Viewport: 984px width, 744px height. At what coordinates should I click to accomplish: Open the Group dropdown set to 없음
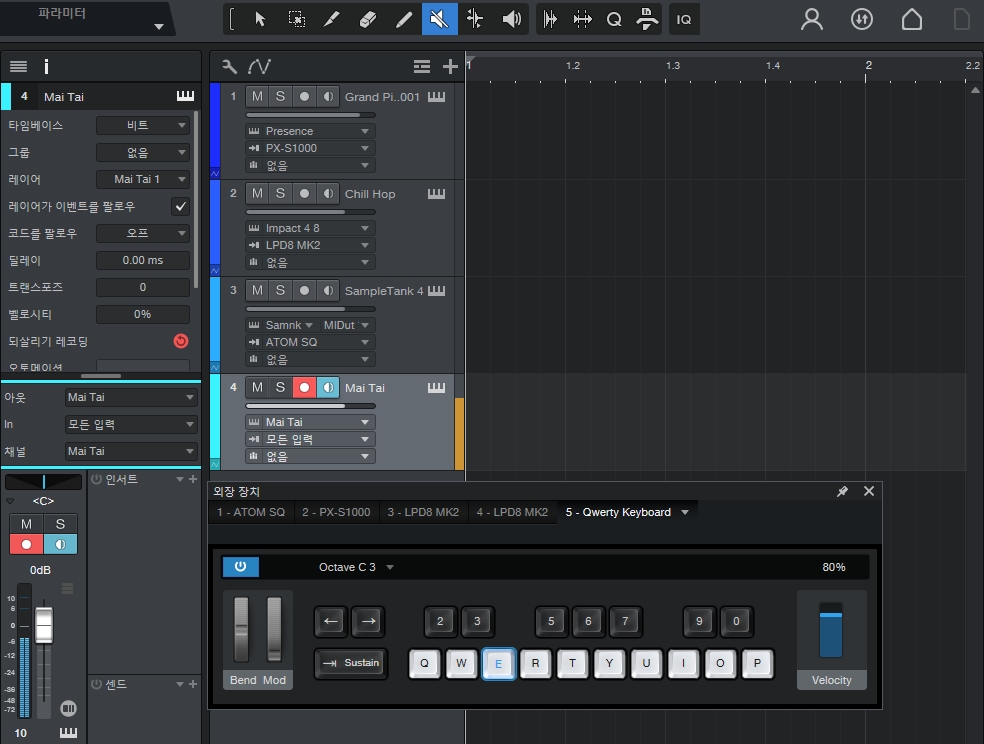143,152
